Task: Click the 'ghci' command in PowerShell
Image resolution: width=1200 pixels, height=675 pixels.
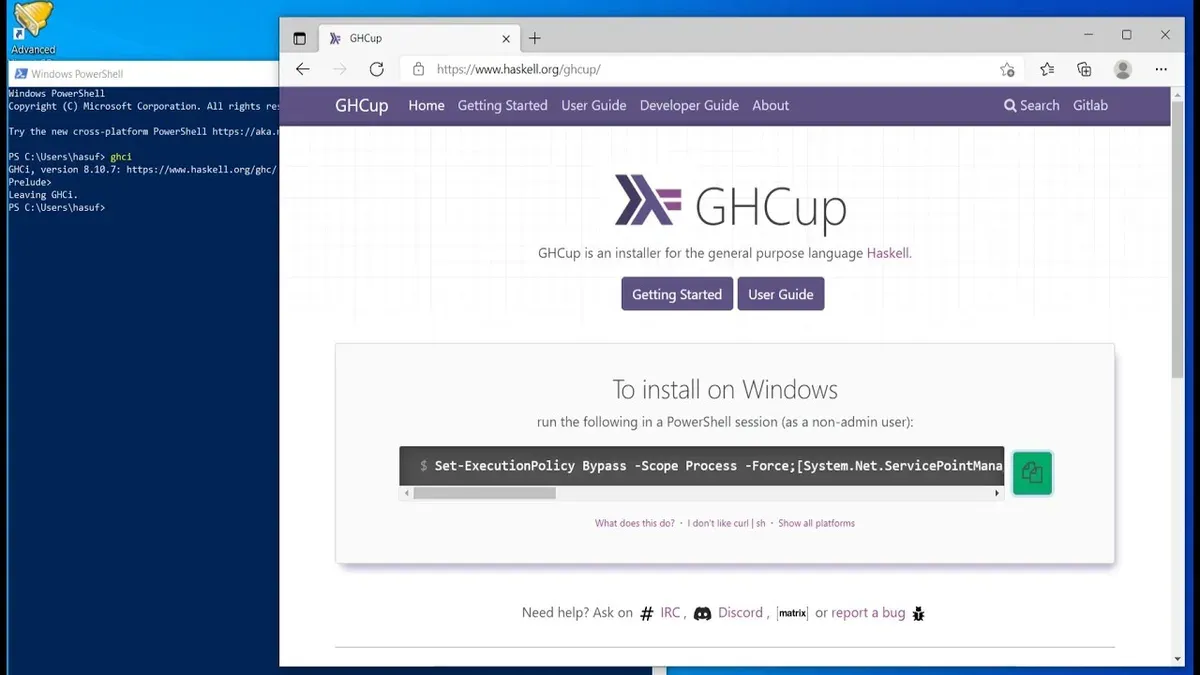Action: (121, 157)
